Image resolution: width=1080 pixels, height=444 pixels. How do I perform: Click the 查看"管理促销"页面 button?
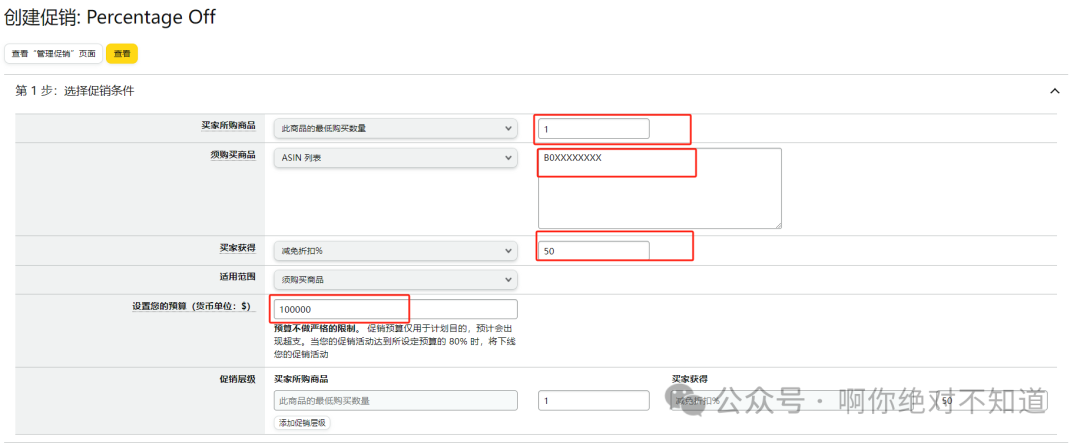(x=54, y=54)
